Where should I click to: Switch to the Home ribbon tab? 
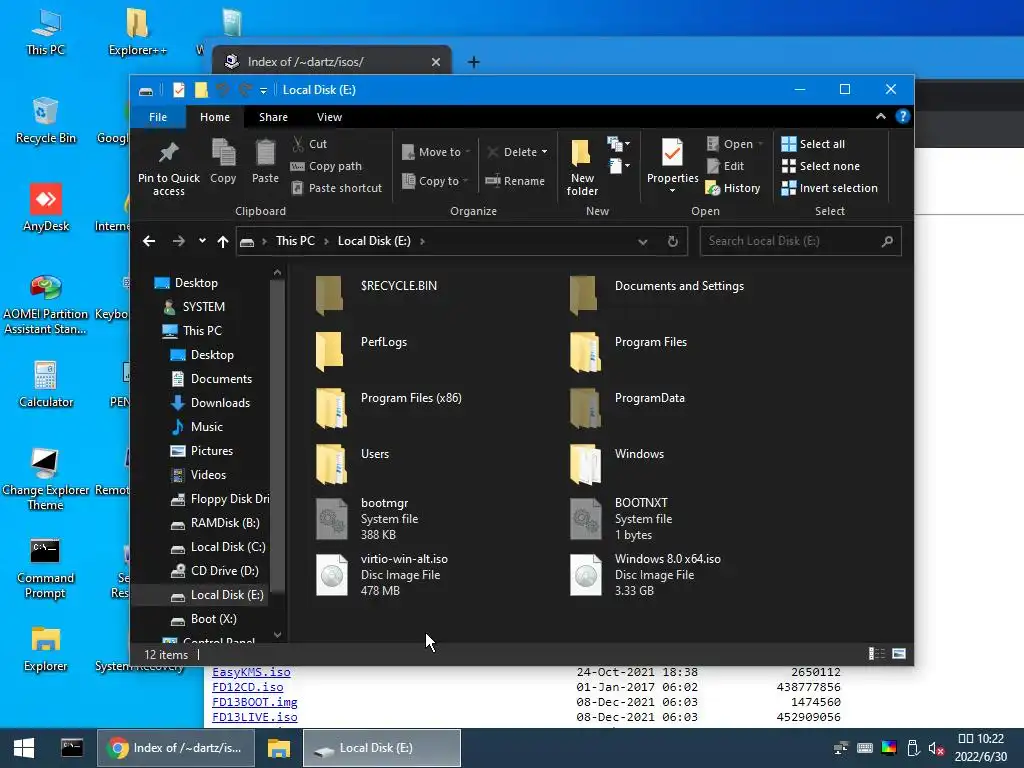pyautogui.click(x=215, y=117)
